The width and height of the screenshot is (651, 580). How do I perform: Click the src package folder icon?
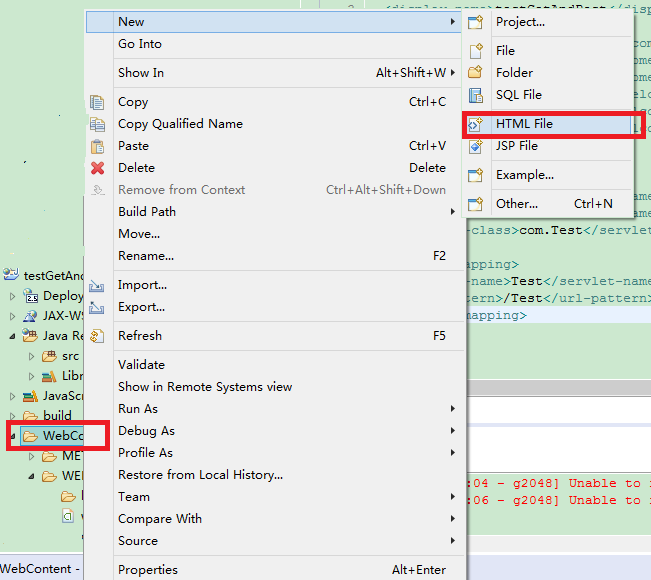coord(49,356)
